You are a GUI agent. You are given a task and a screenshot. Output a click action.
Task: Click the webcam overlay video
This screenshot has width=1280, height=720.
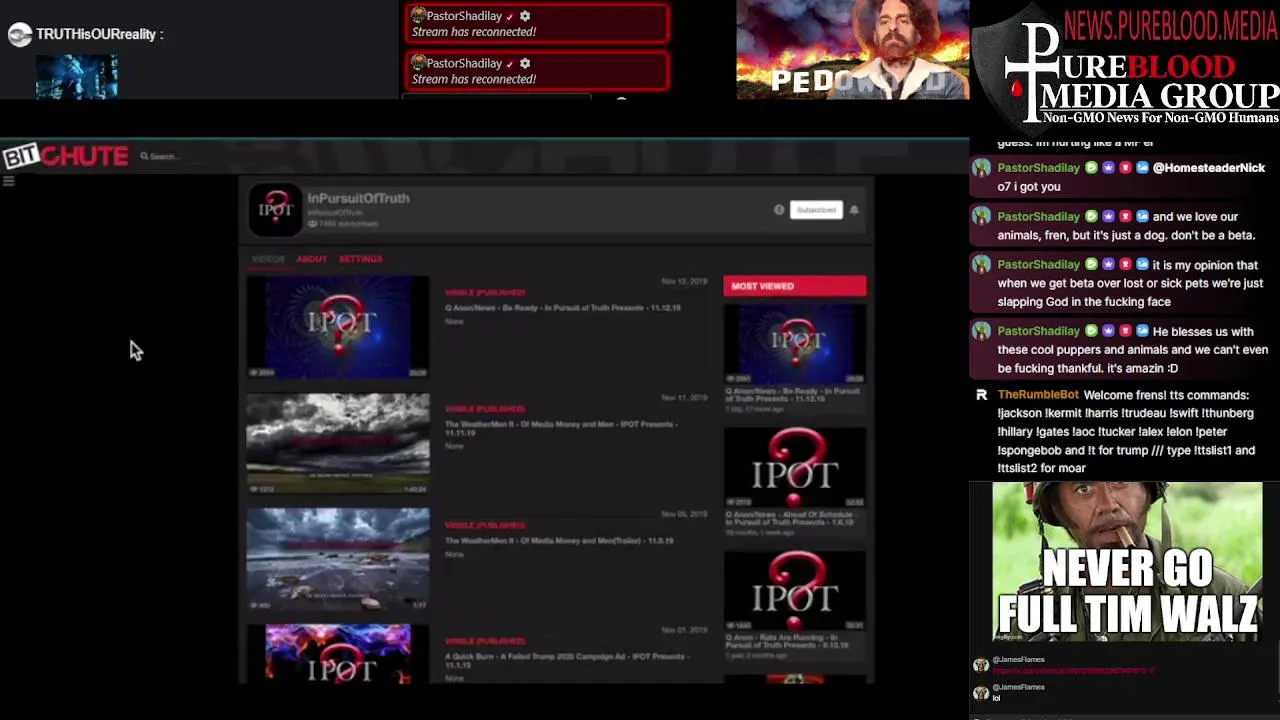(853, 50)
